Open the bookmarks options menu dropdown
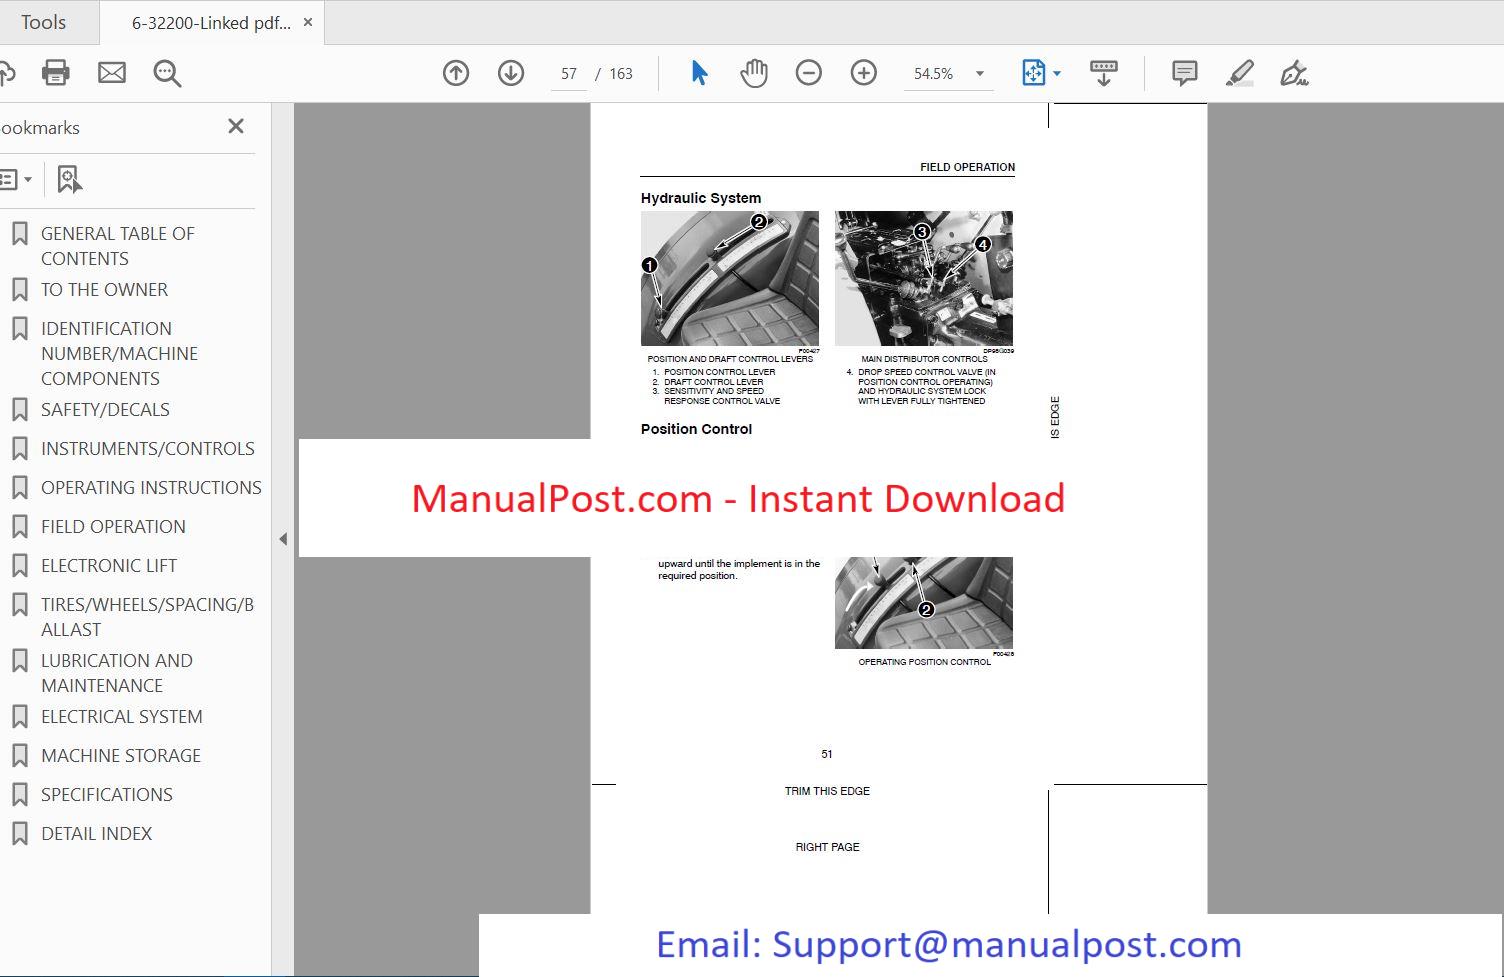 coord(15,180)
